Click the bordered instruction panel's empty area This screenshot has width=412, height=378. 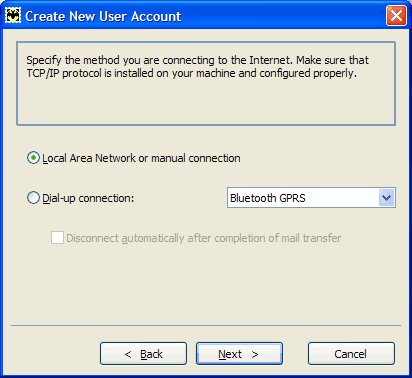click(x=206, y=102)
